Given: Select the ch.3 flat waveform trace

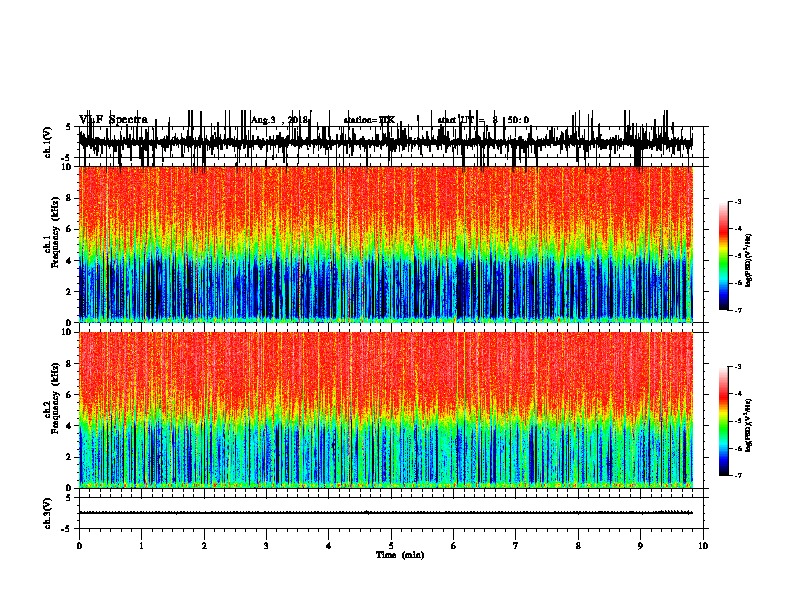Looking at the screenshot, I should point(385,513).
